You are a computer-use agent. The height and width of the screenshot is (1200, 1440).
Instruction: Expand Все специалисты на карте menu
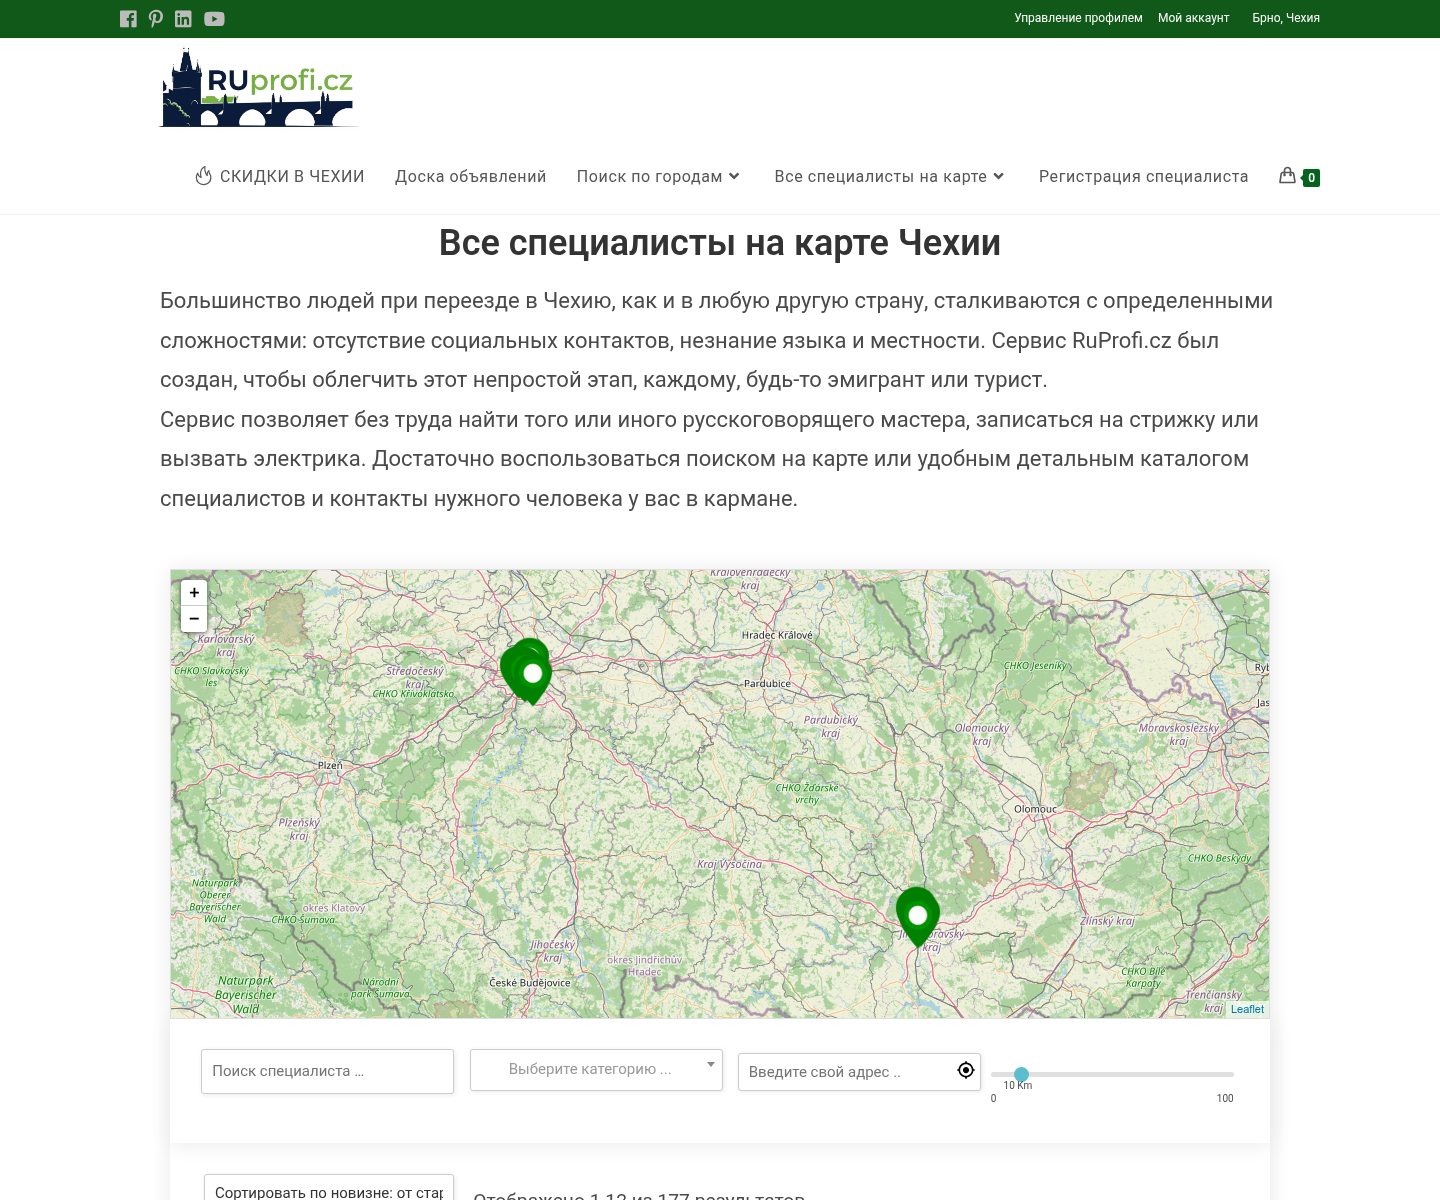click(x=889, y=176)
